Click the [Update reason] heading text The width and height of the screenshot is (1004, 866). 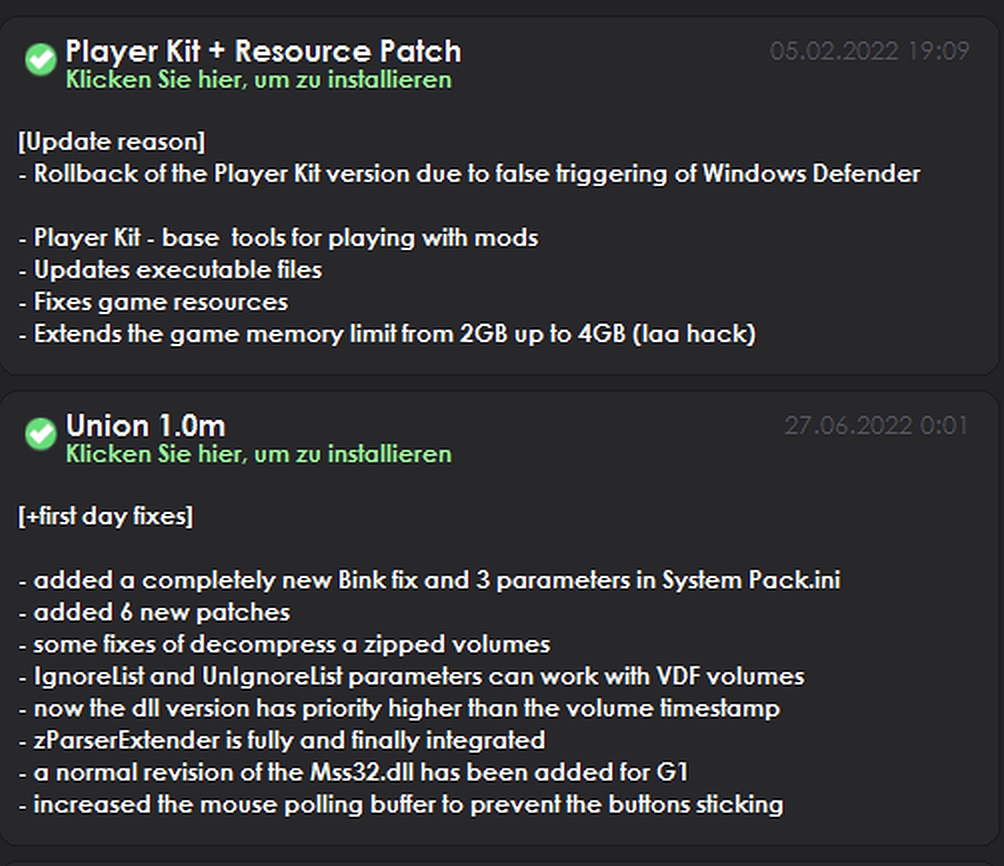pos(112,142)
